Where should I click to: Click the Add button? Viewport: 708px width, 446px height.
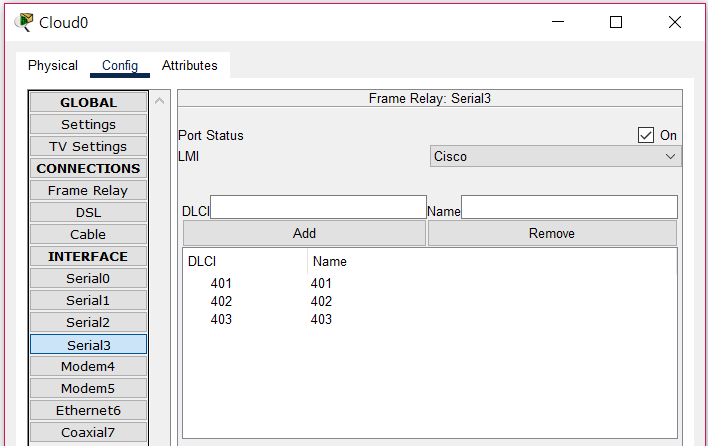click(304, 233)
